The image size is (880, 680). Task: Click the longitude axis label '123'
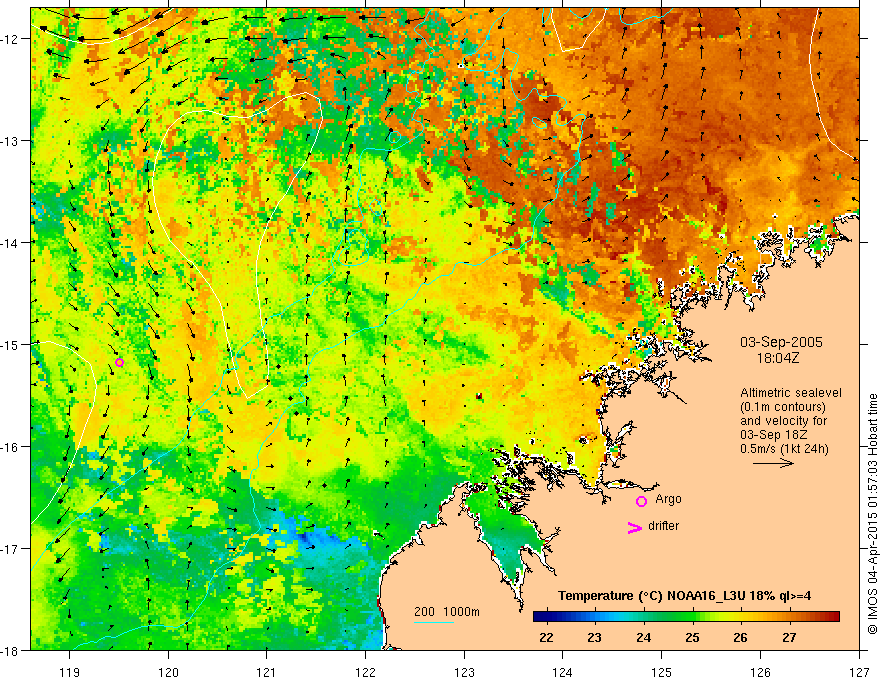464,672
